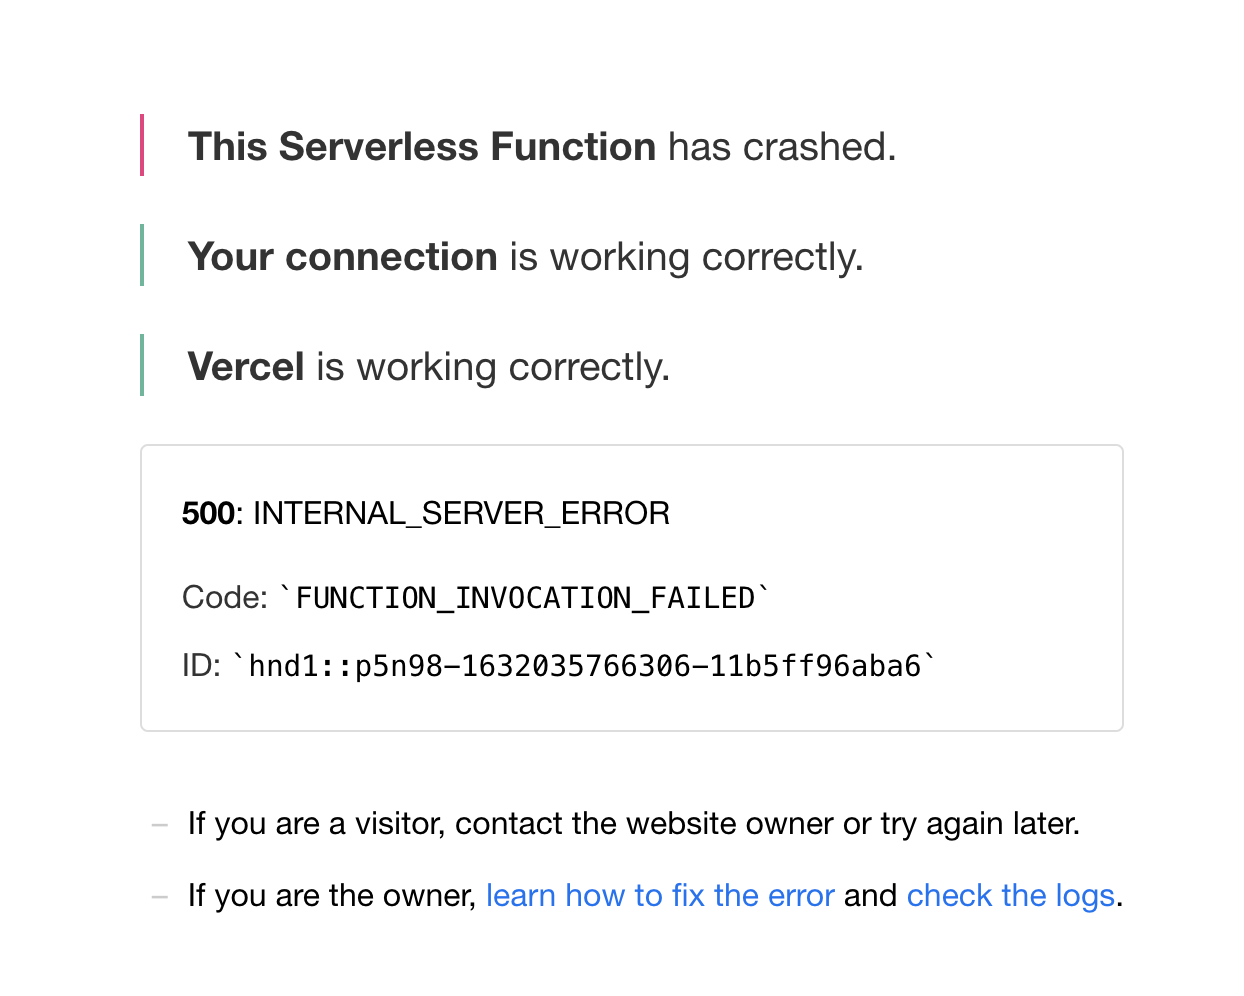Click the This Serverless Function heading
This screenshot has height=996, width=1244.
[x=421, y=146]
